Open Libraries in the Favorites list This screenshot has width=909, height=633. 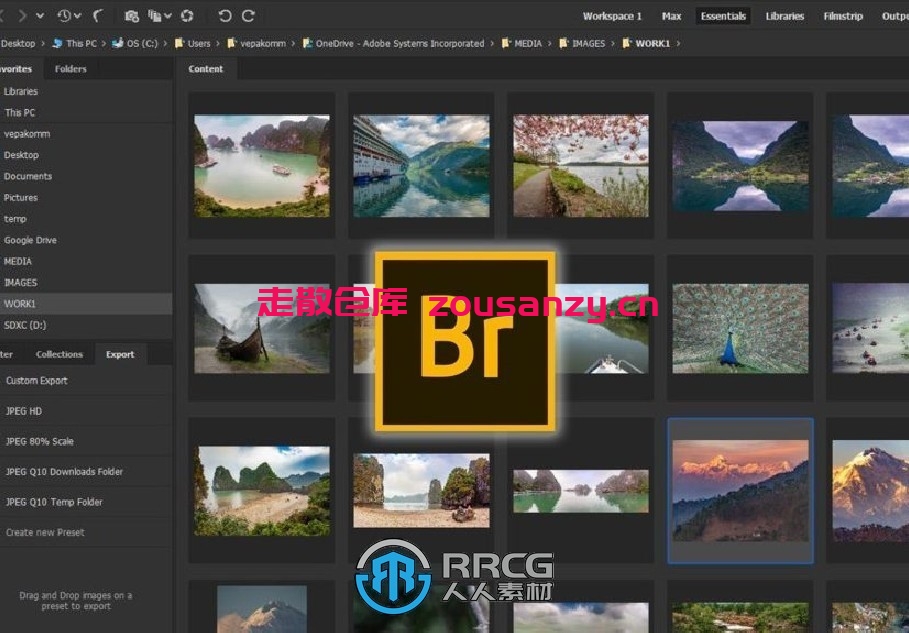(20, 92)
